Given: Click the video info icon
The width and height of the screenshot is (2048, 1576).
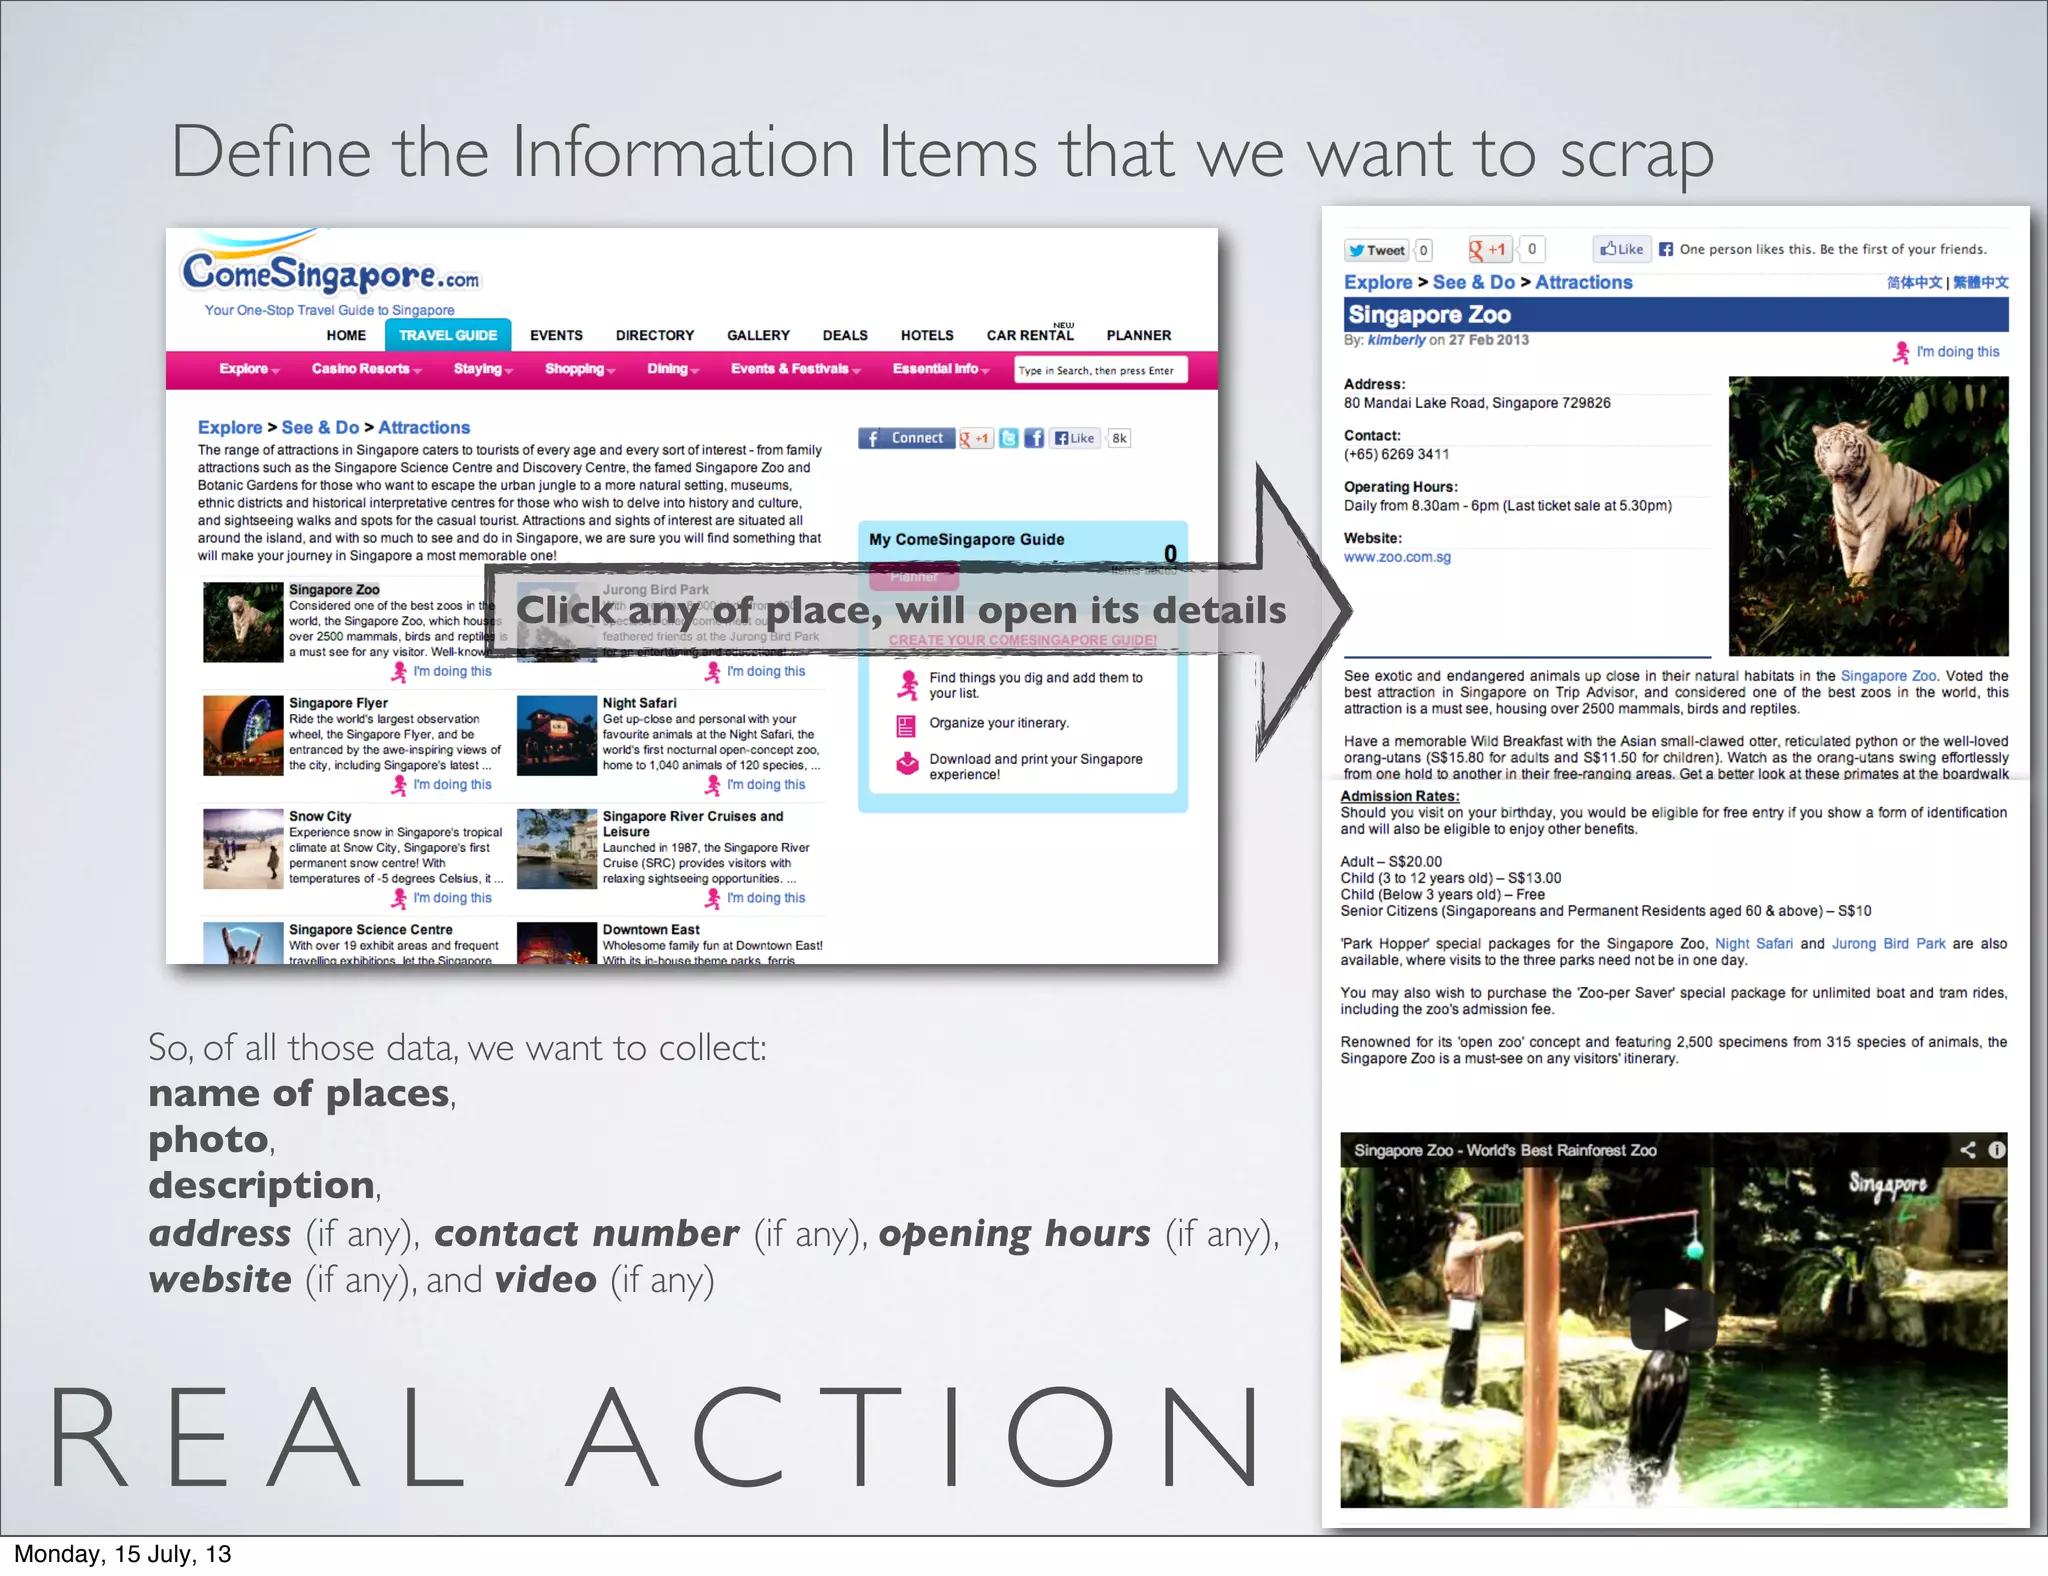Looking at the screenshot, I should 1997,1150.
